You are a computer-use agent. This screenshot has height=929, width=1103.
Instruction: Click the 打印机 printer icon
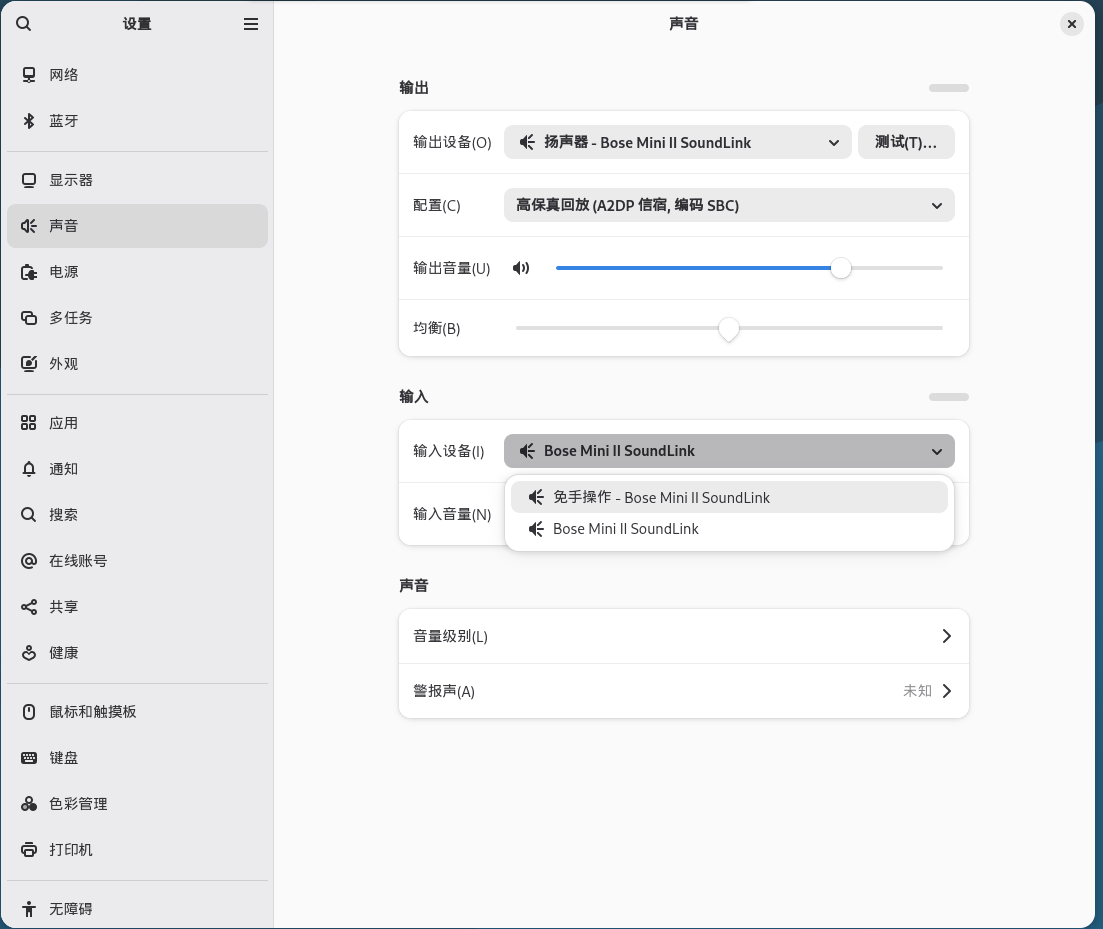point(29,850)
